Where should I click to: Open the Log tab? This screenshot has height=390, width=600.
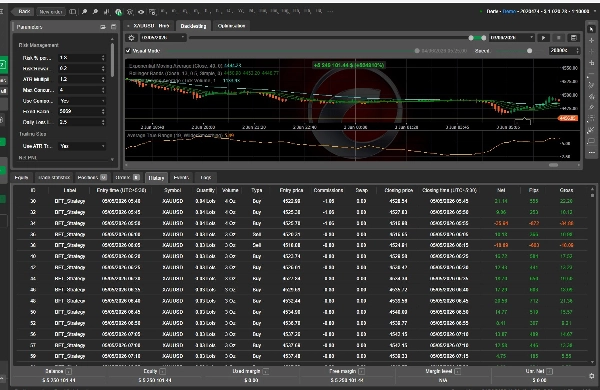[206, 178]
